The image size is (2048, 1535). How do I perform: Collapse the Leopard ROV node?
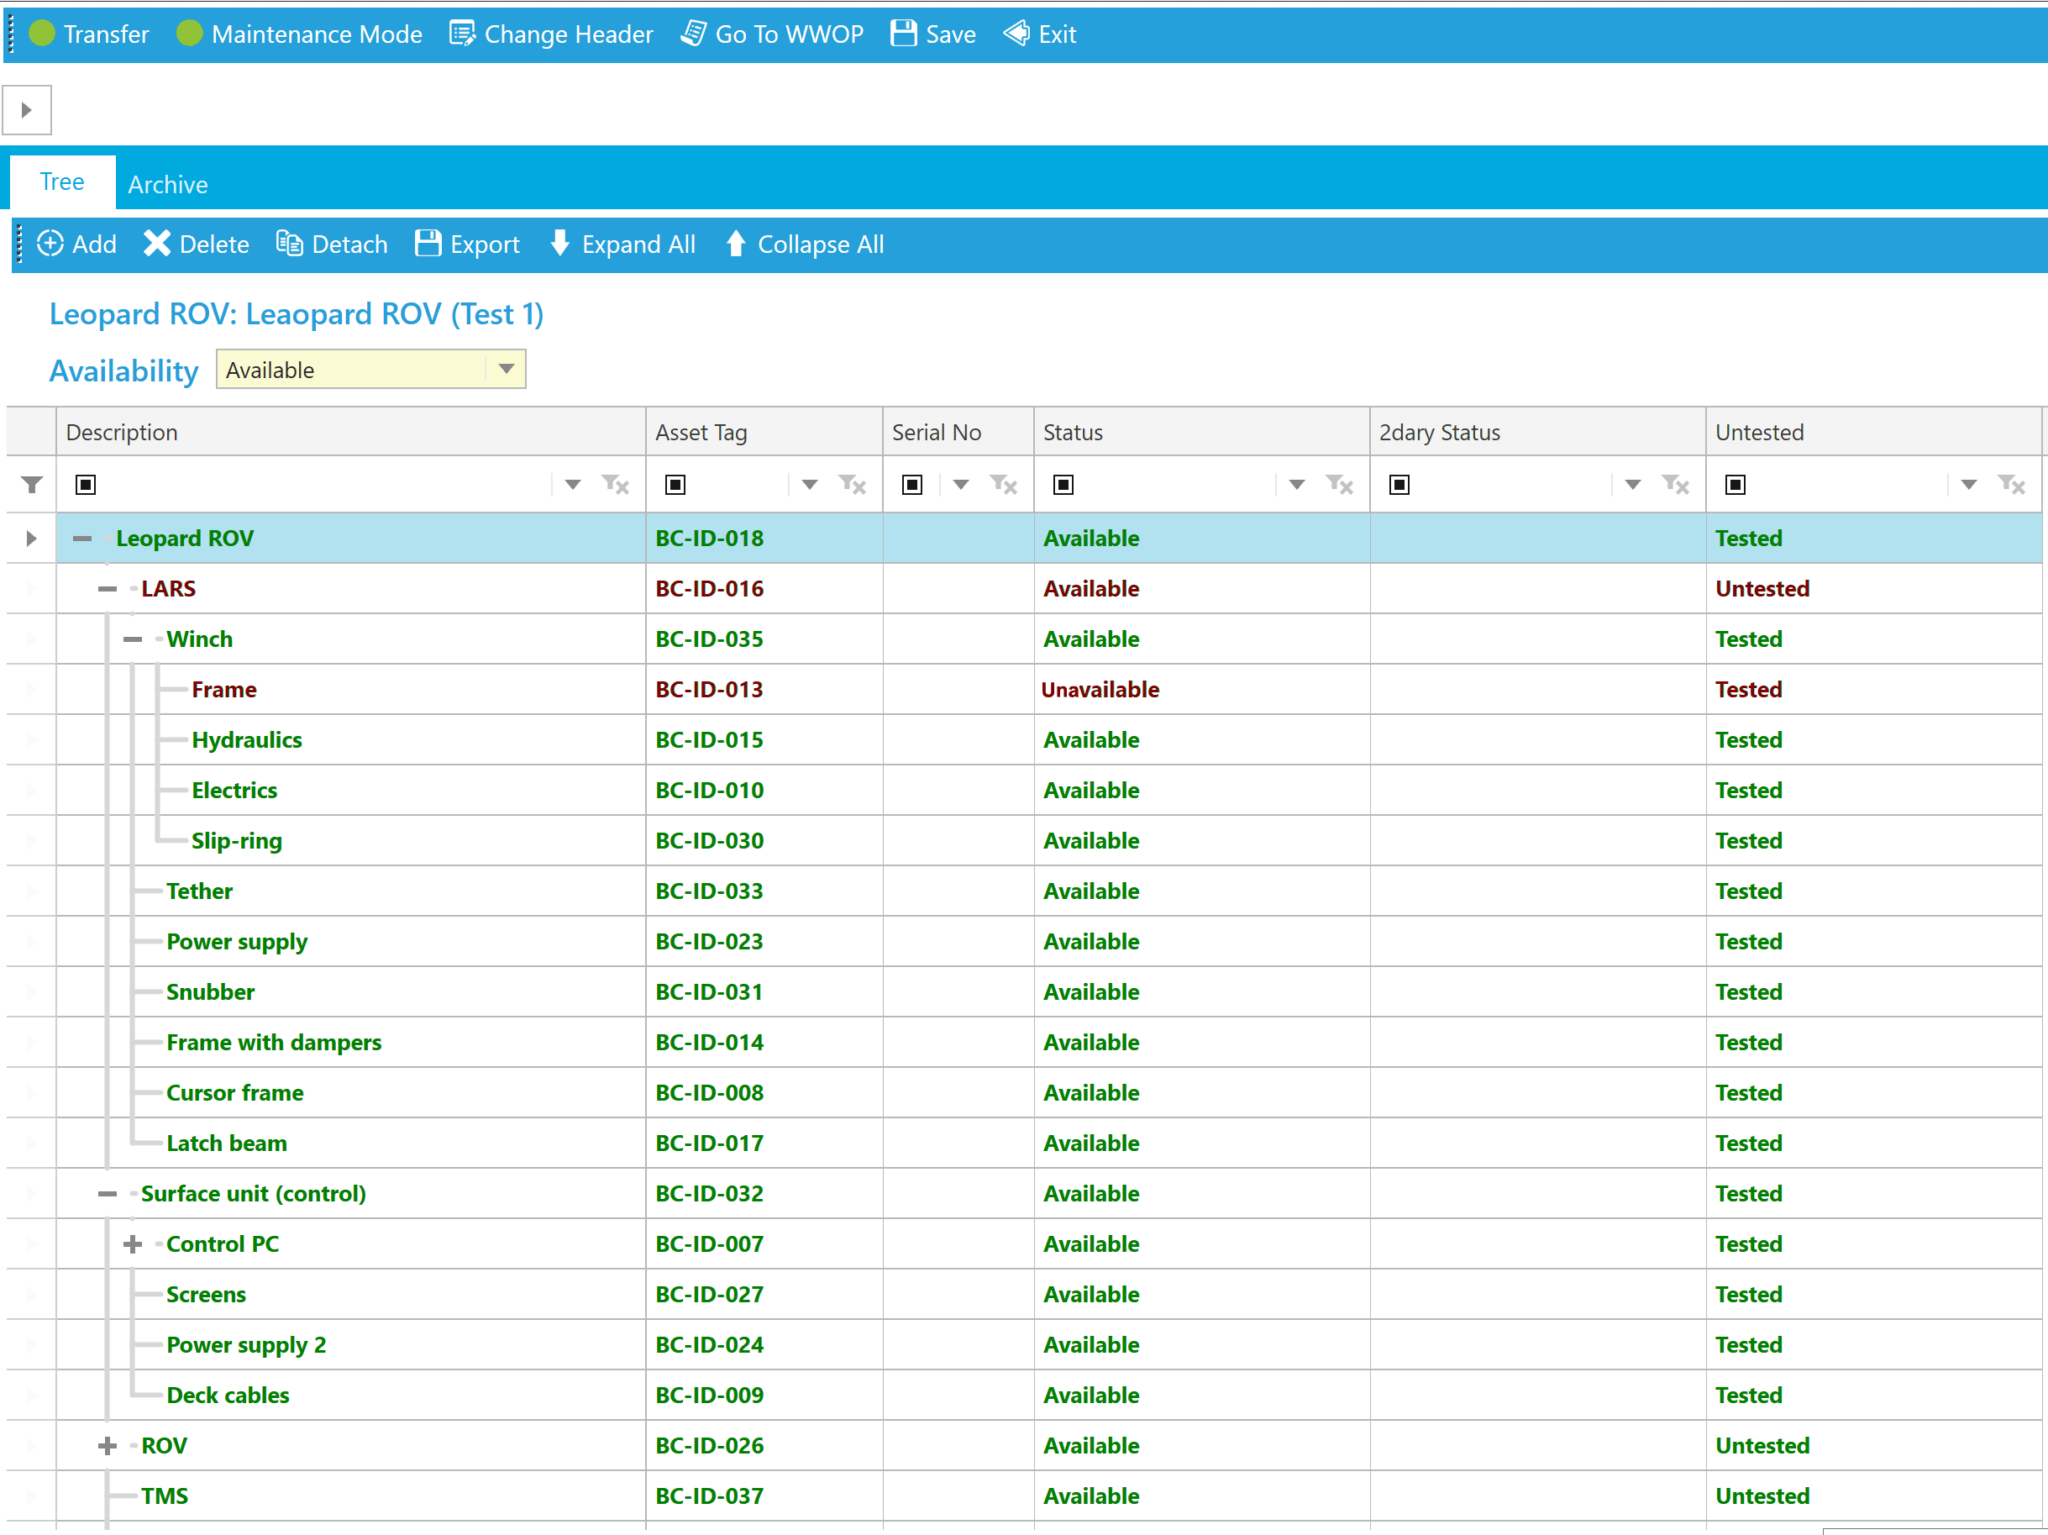pos(82,539)
